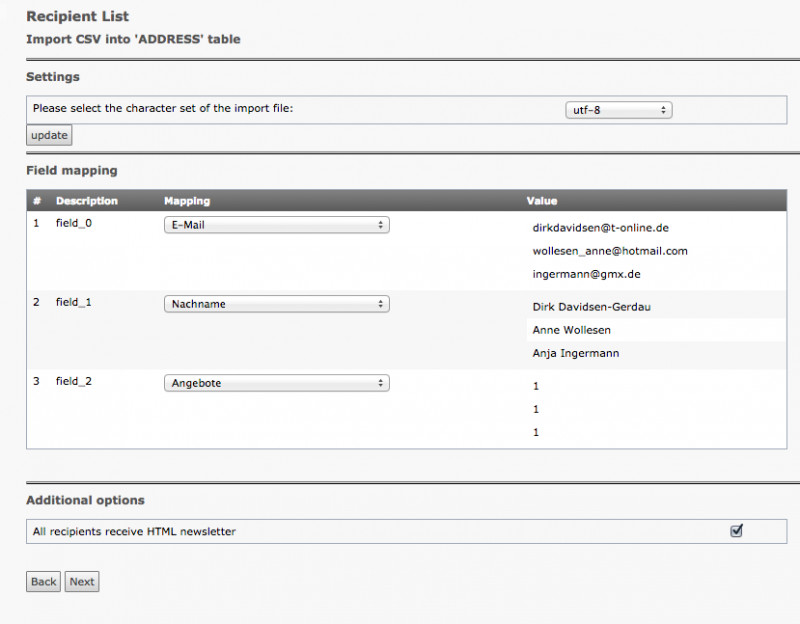The image size is (800, 624).
Task: Click the update button
Action: point(49,136)
